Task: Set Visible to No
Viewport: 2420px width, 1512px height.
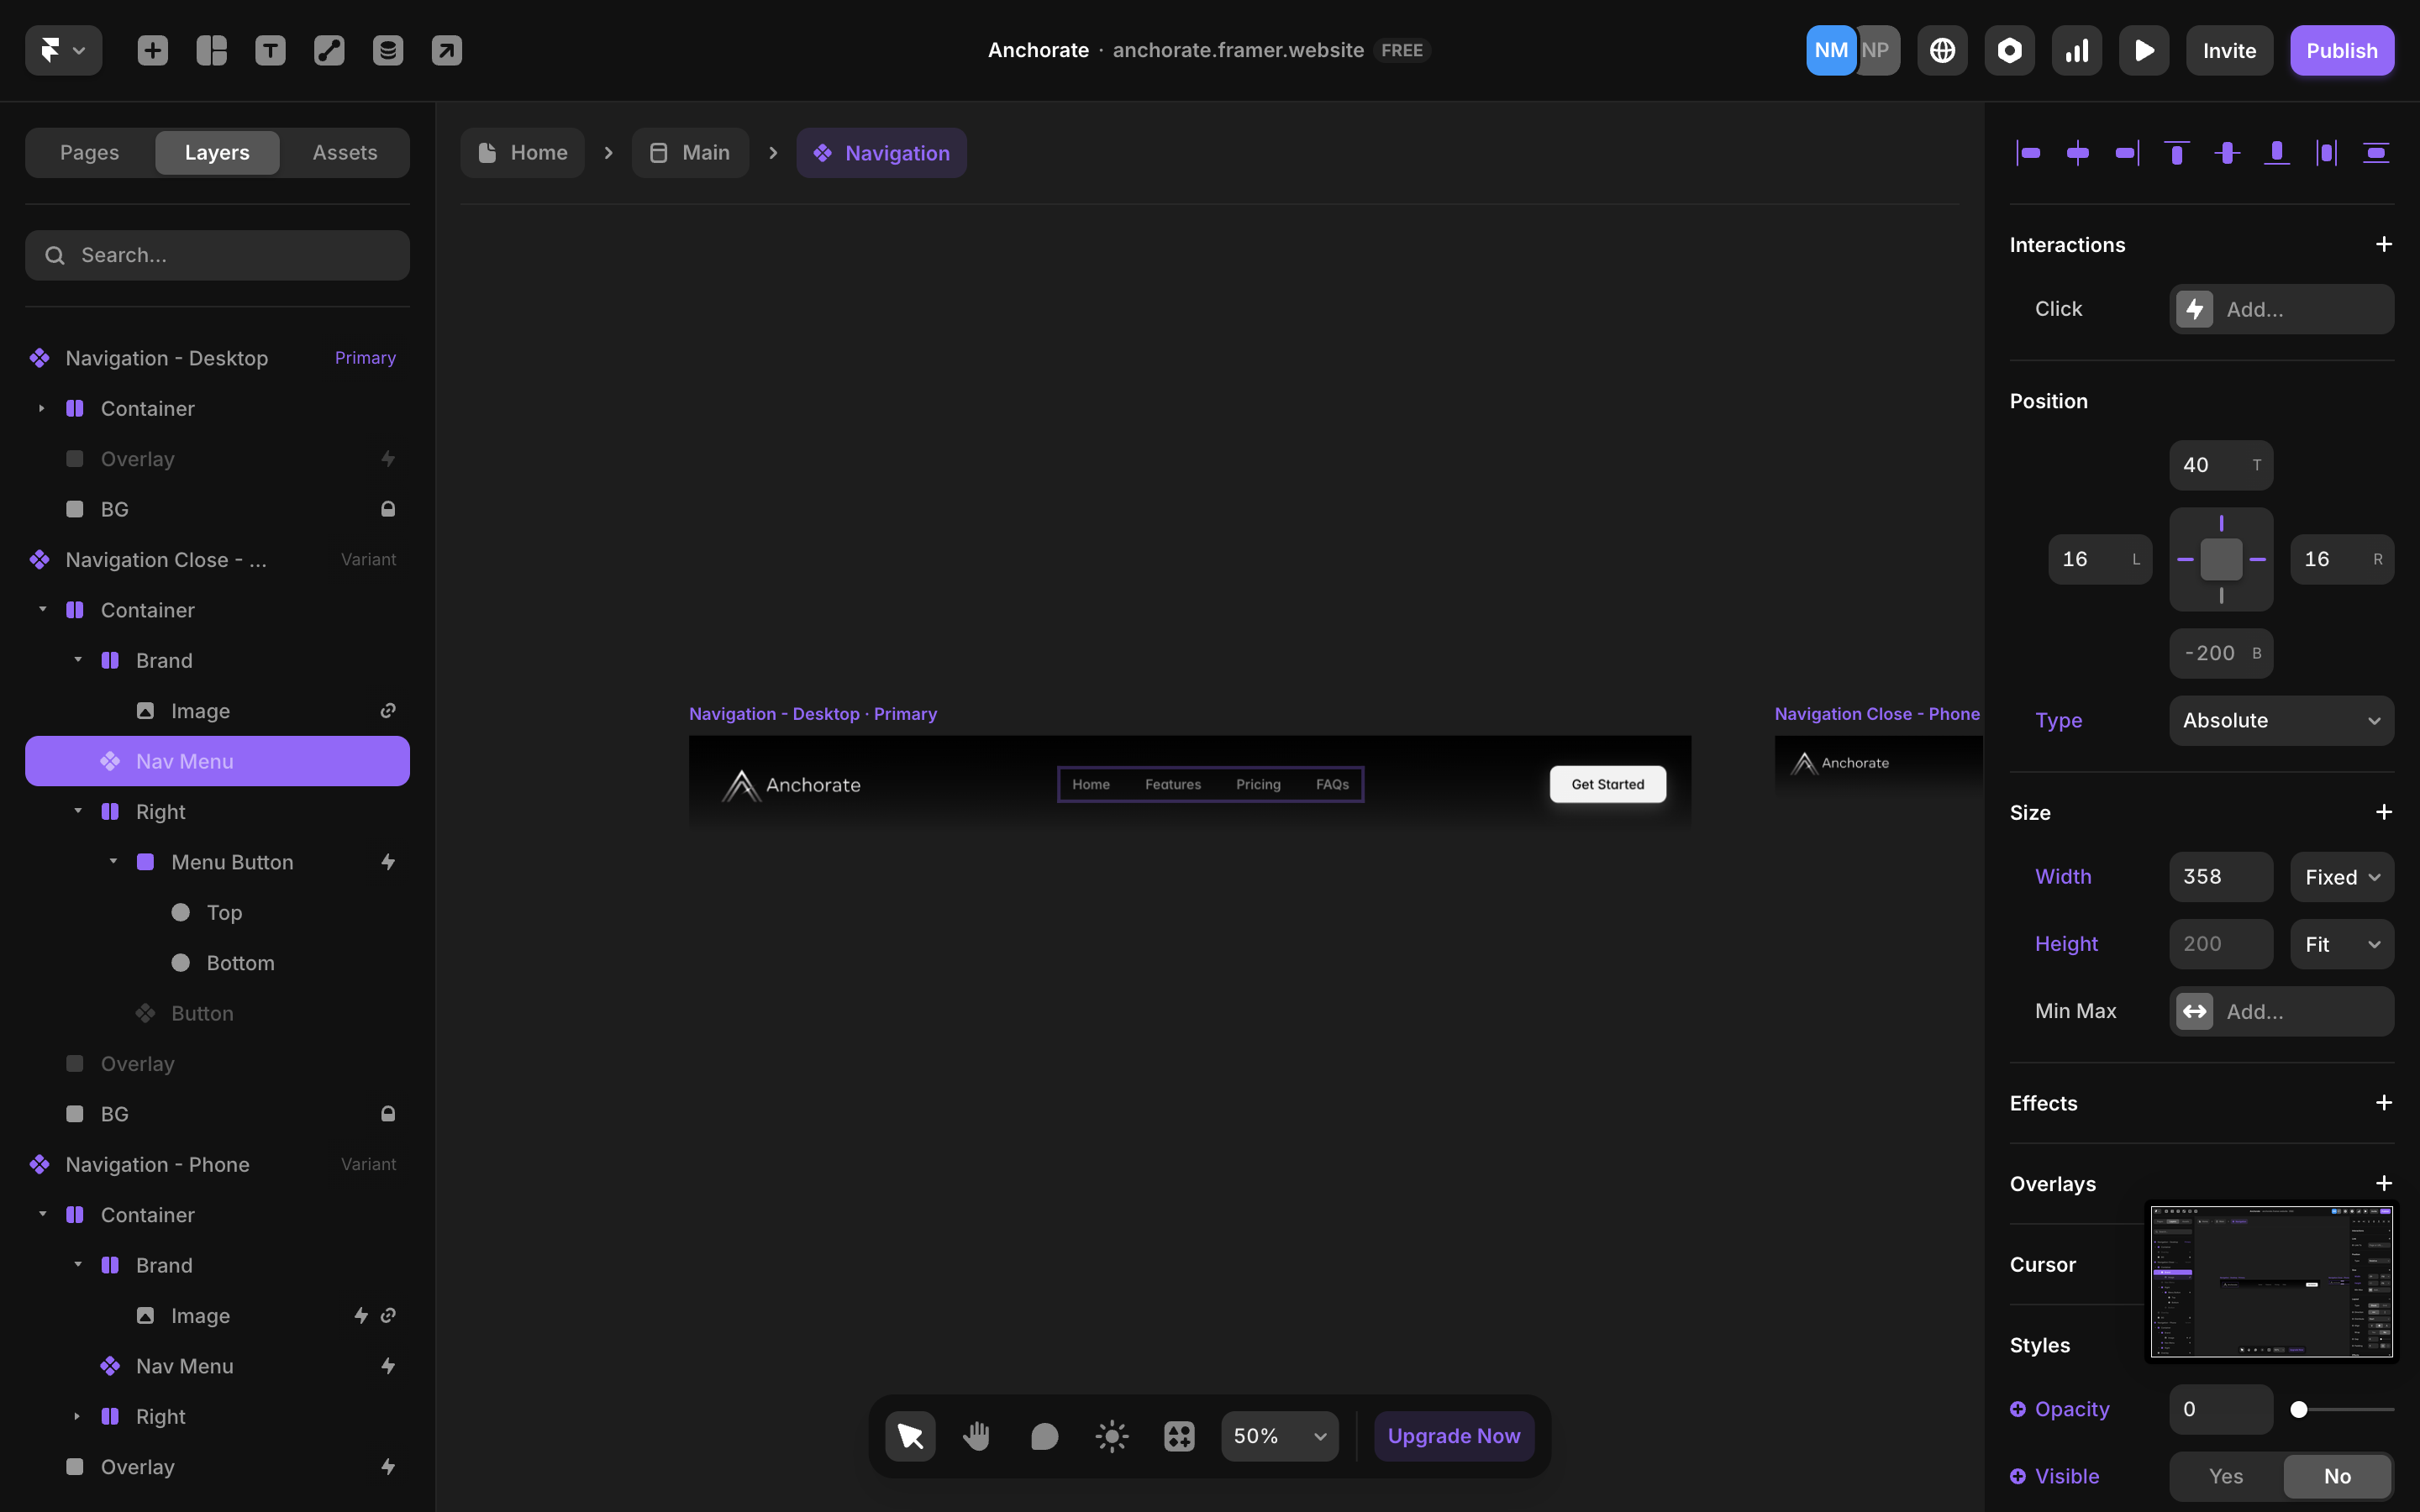Action: (2337, 1476)
